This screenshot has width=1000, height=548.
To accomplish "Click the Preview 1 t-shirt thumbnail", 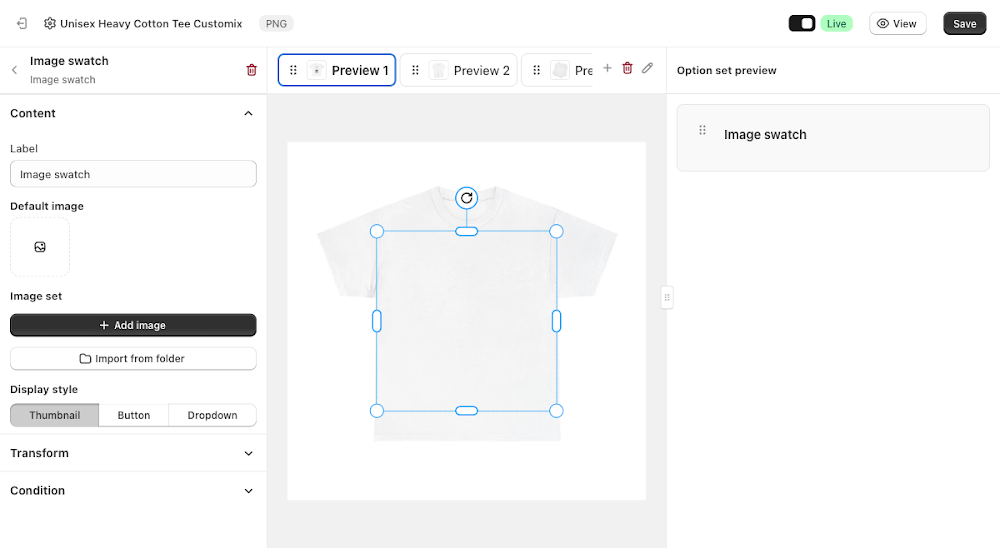I will [x=316, y=70].
